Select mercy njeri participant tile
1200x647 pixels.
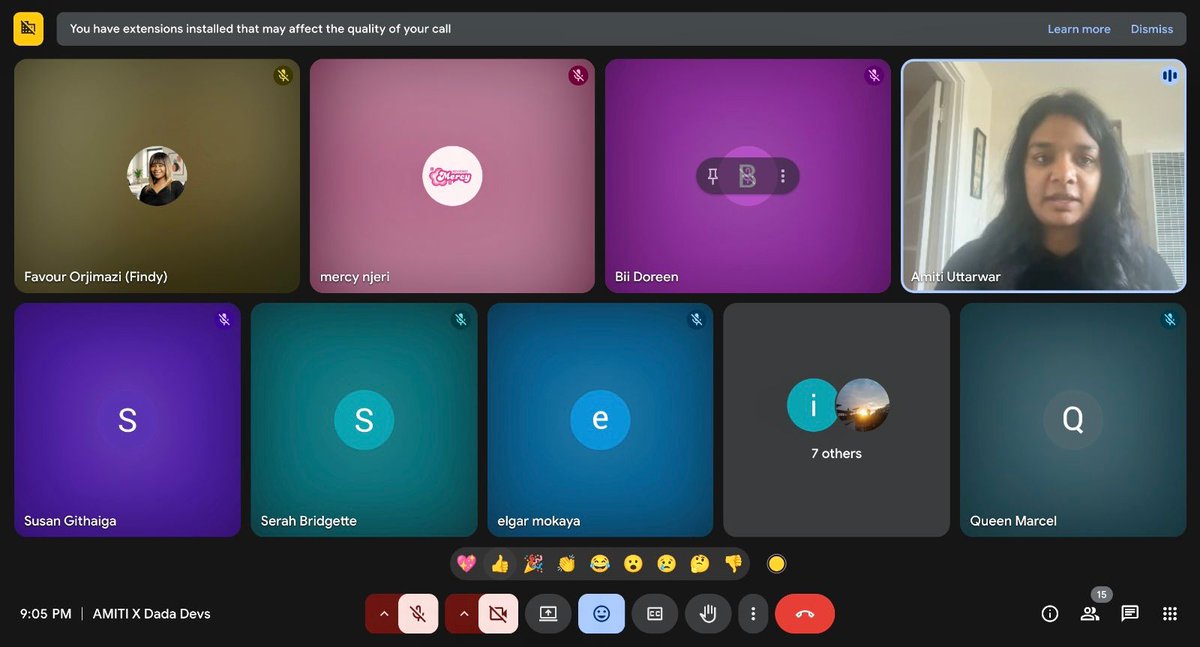pyautogui.click(x=452, y=176)
